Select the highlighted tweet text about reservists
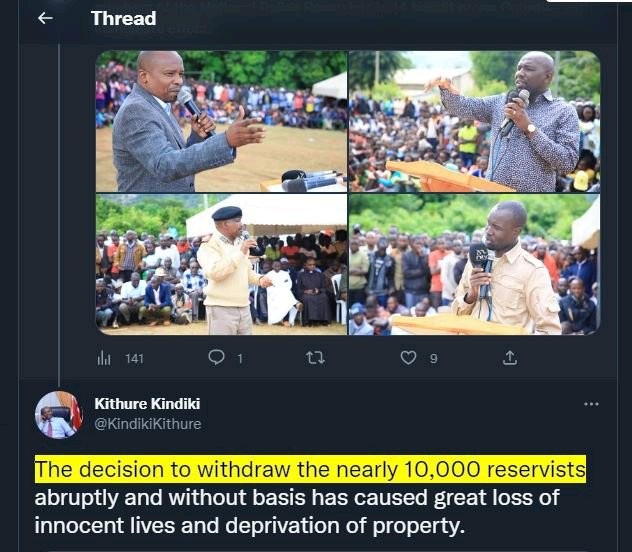 [x=310, y=469]
